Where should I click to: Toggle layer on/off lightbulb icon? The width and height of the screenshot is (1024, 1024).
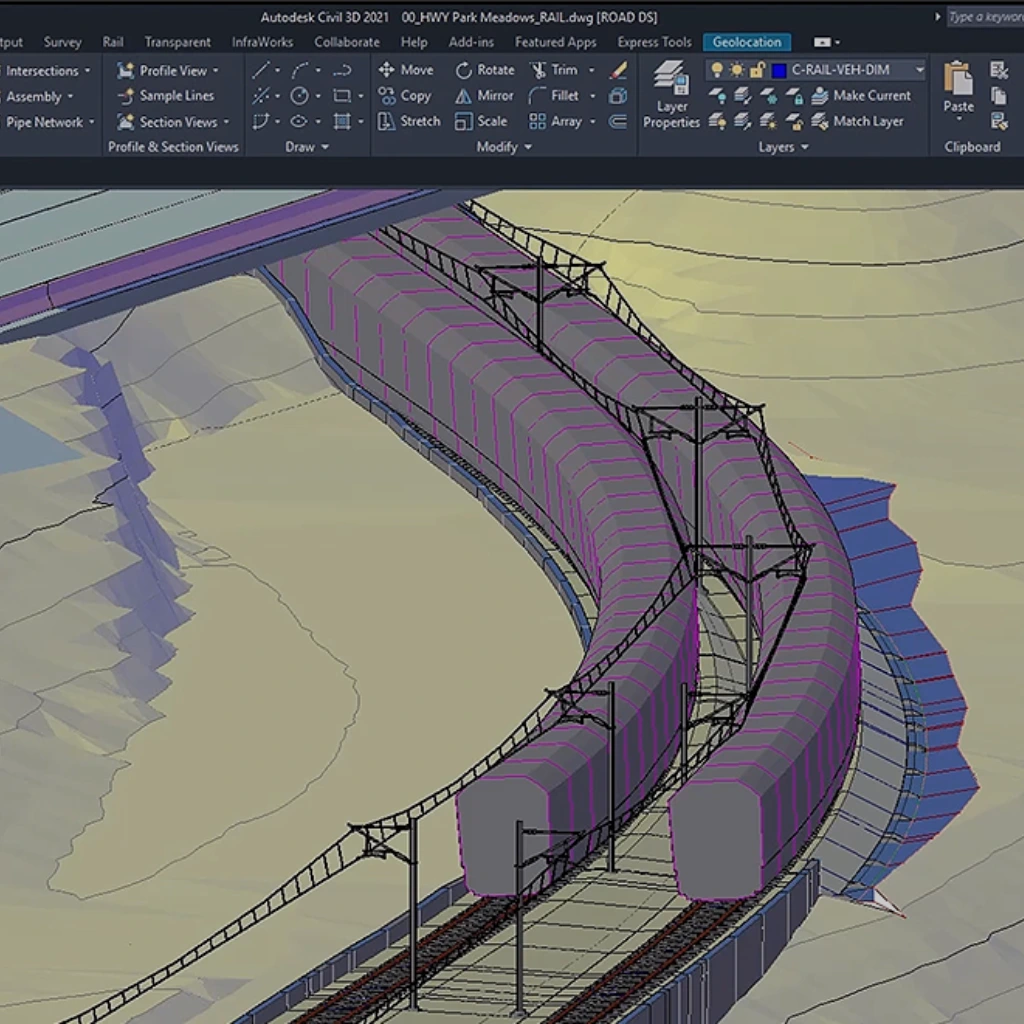[717, 70]
